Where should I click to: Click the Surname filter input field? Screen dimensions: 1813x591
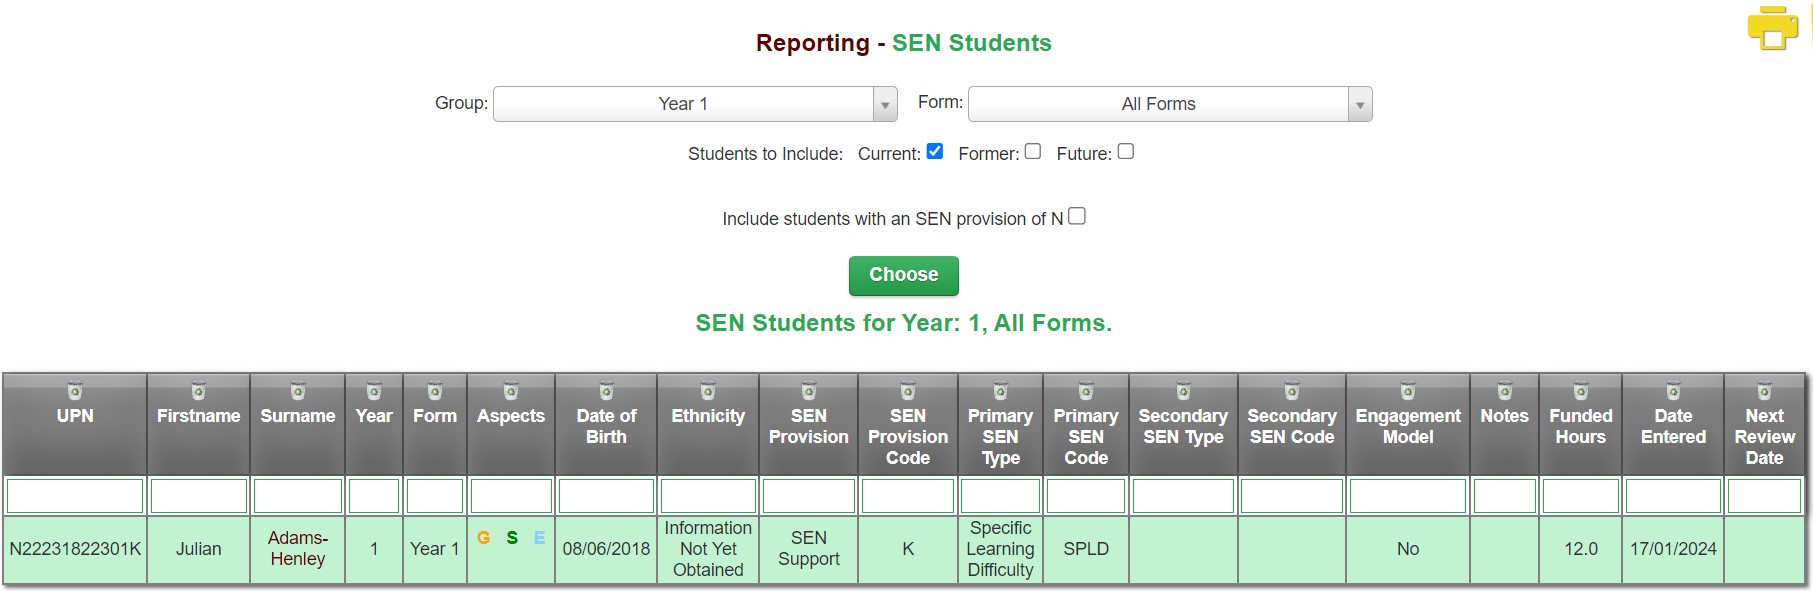pyautogui.click(x=298, y=496)
